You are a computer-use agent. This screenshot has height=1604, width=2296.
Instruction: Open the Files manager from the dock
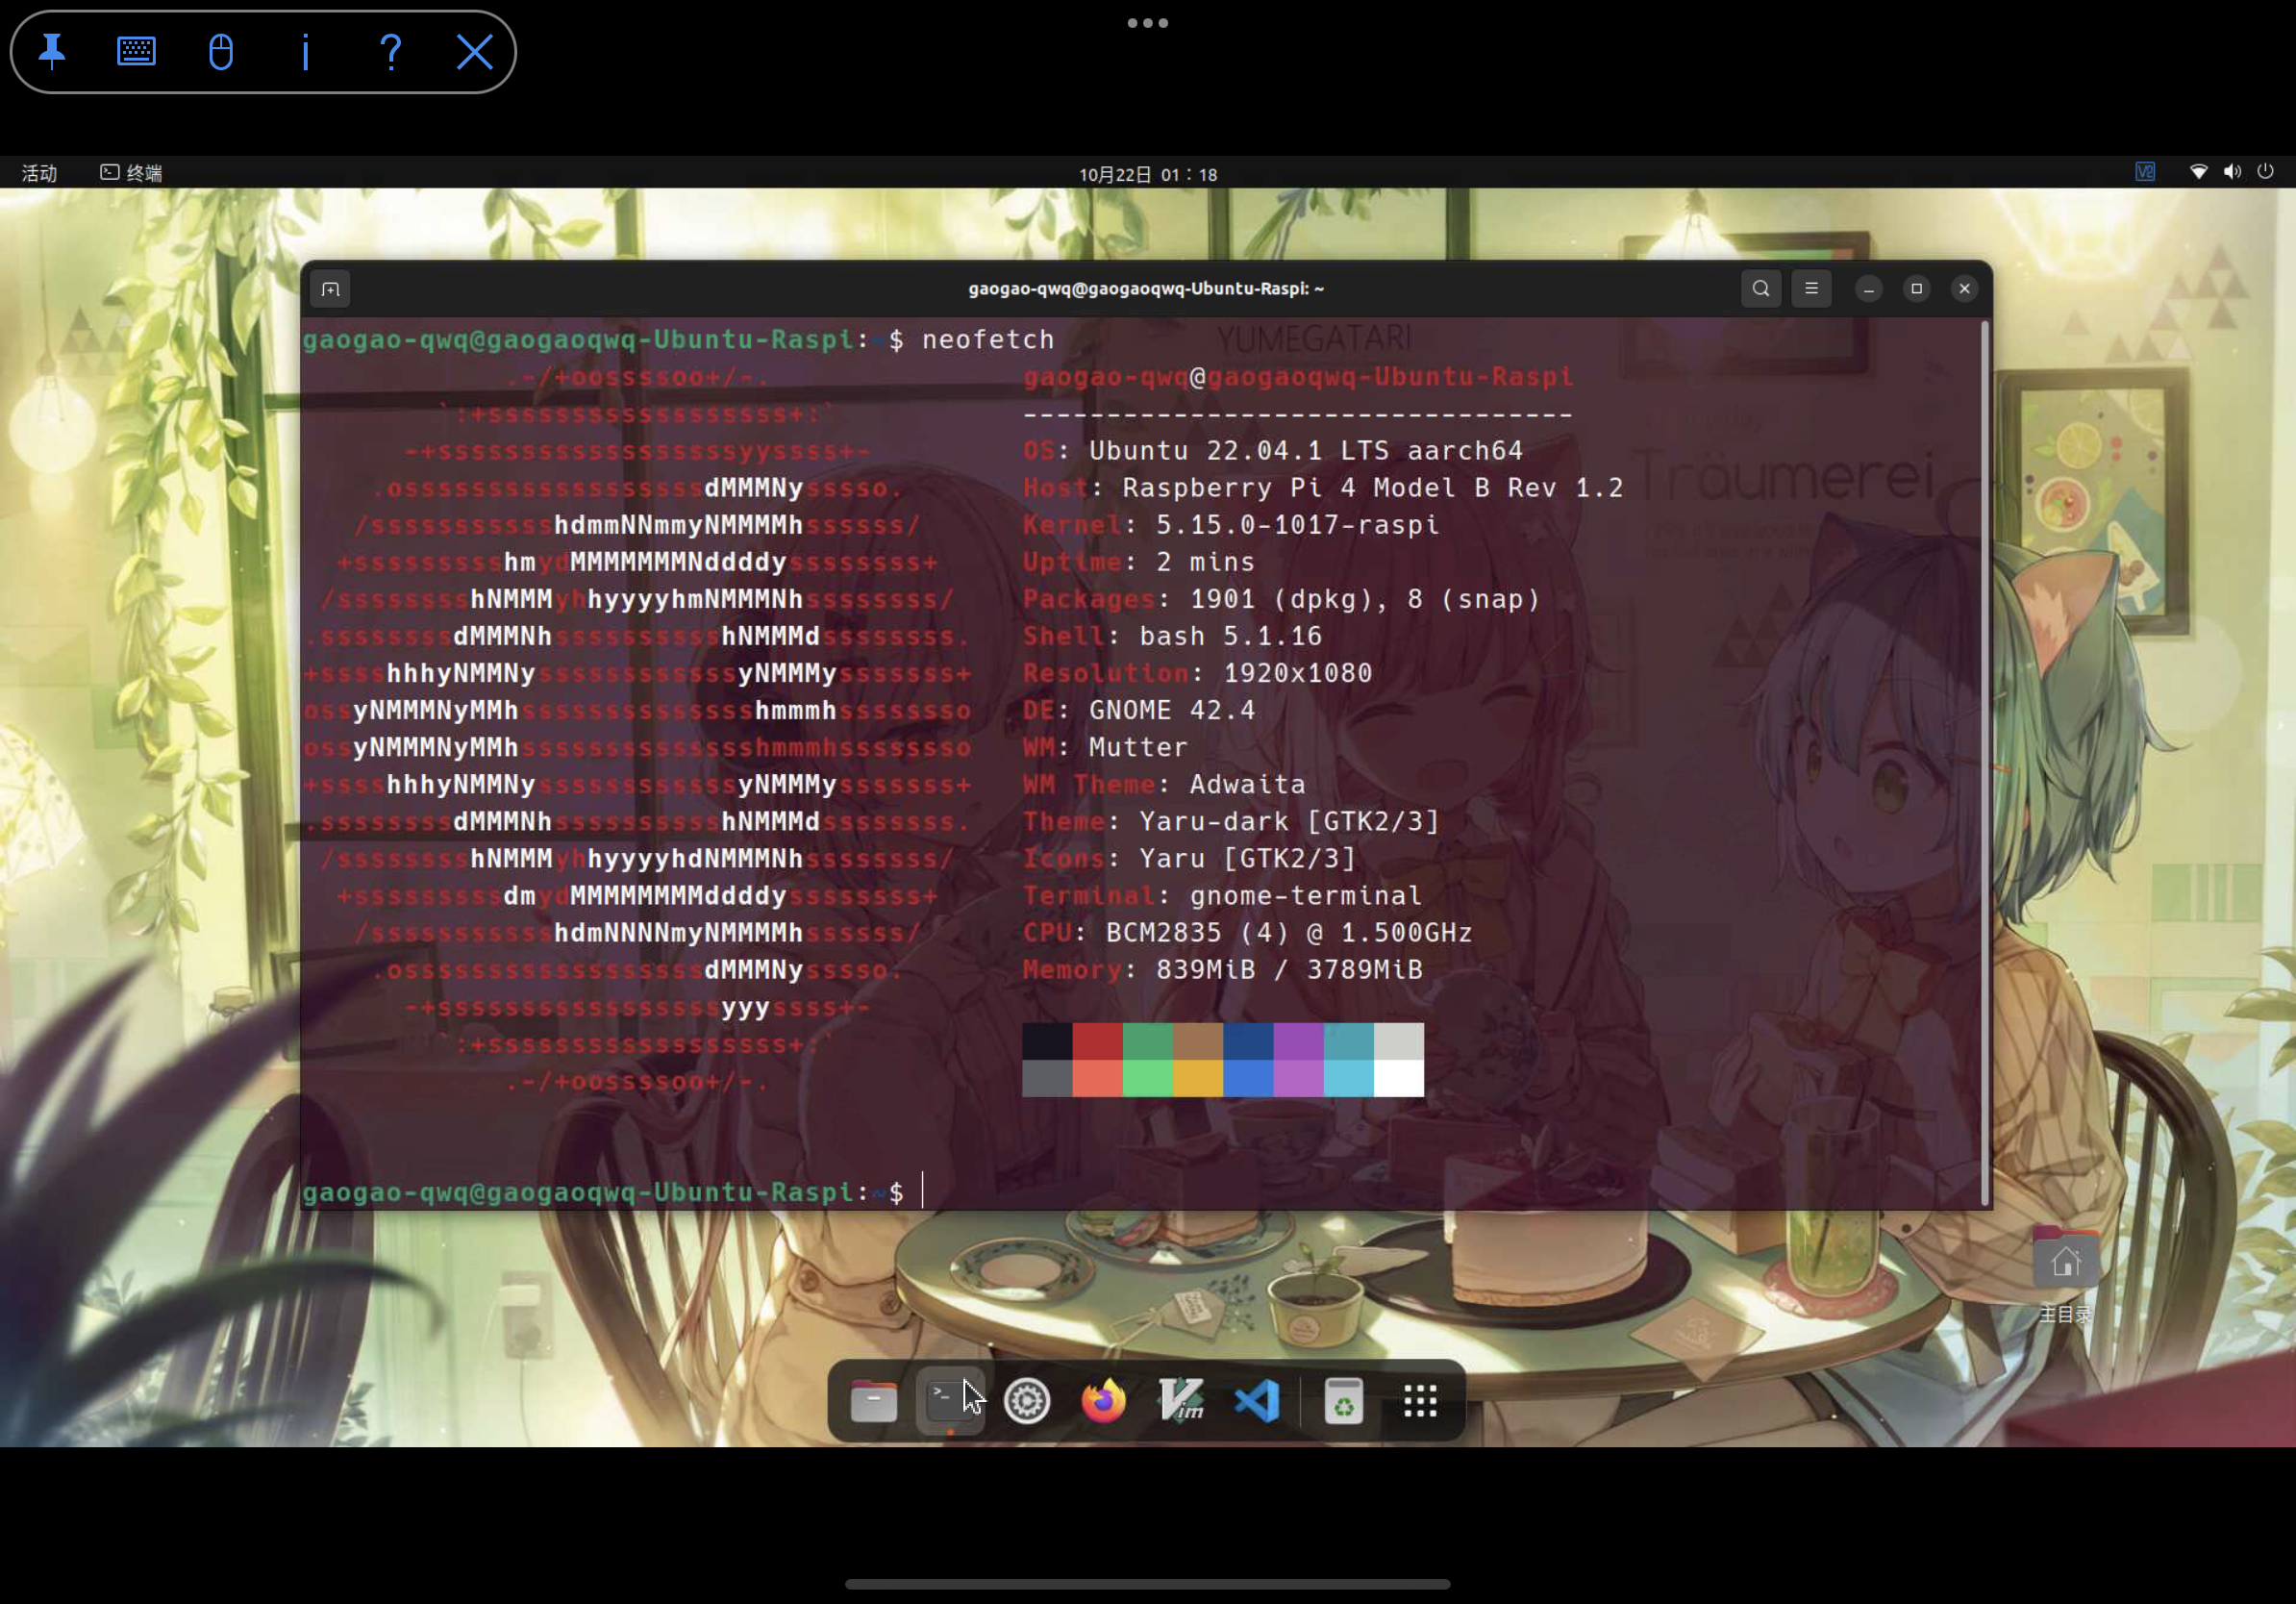873,1400
